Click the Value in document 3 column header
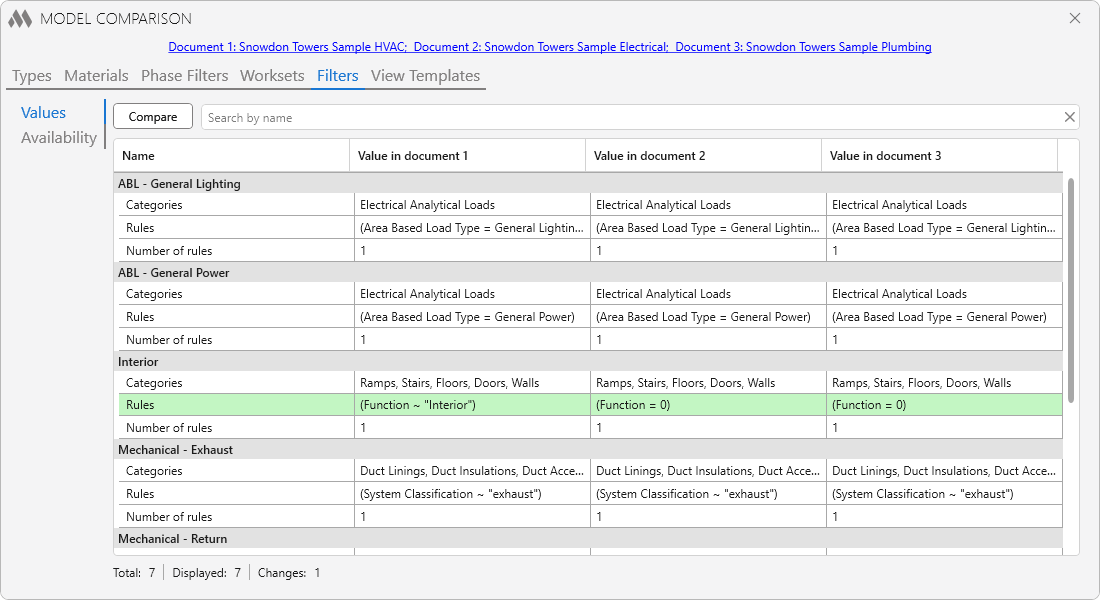Viewport: 1100px width, 600px height. point(939,156)
